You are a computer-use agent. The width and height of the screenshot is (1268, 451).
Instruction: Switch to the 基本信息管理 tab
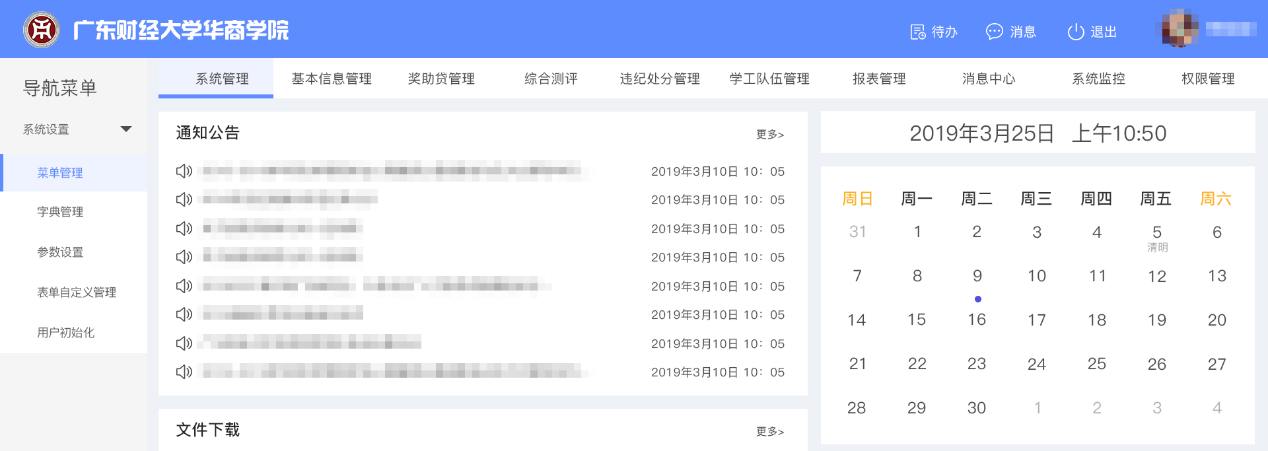pos(331,79)
